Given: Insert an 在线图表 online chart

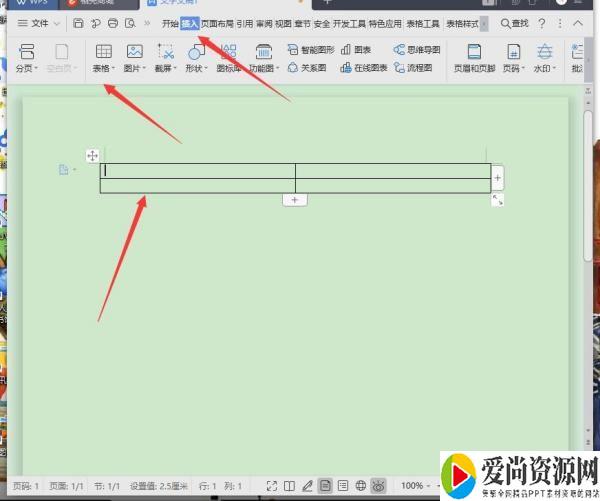Looking at the screenshot, I should (x=364, y=68).
